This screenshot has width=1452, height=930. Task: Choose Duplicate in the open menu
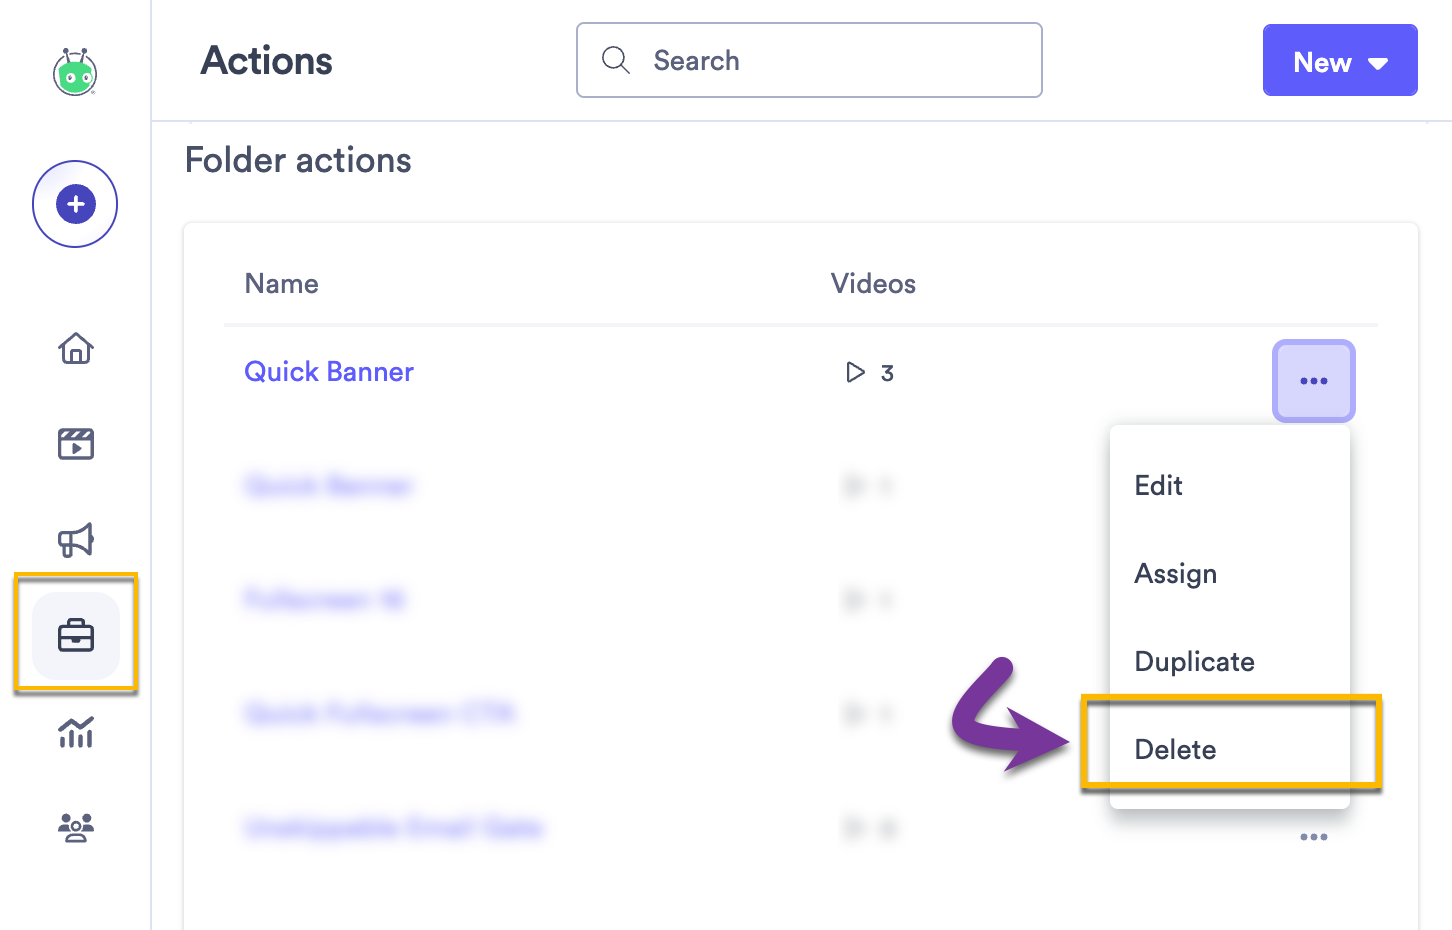coord(1194,661)
